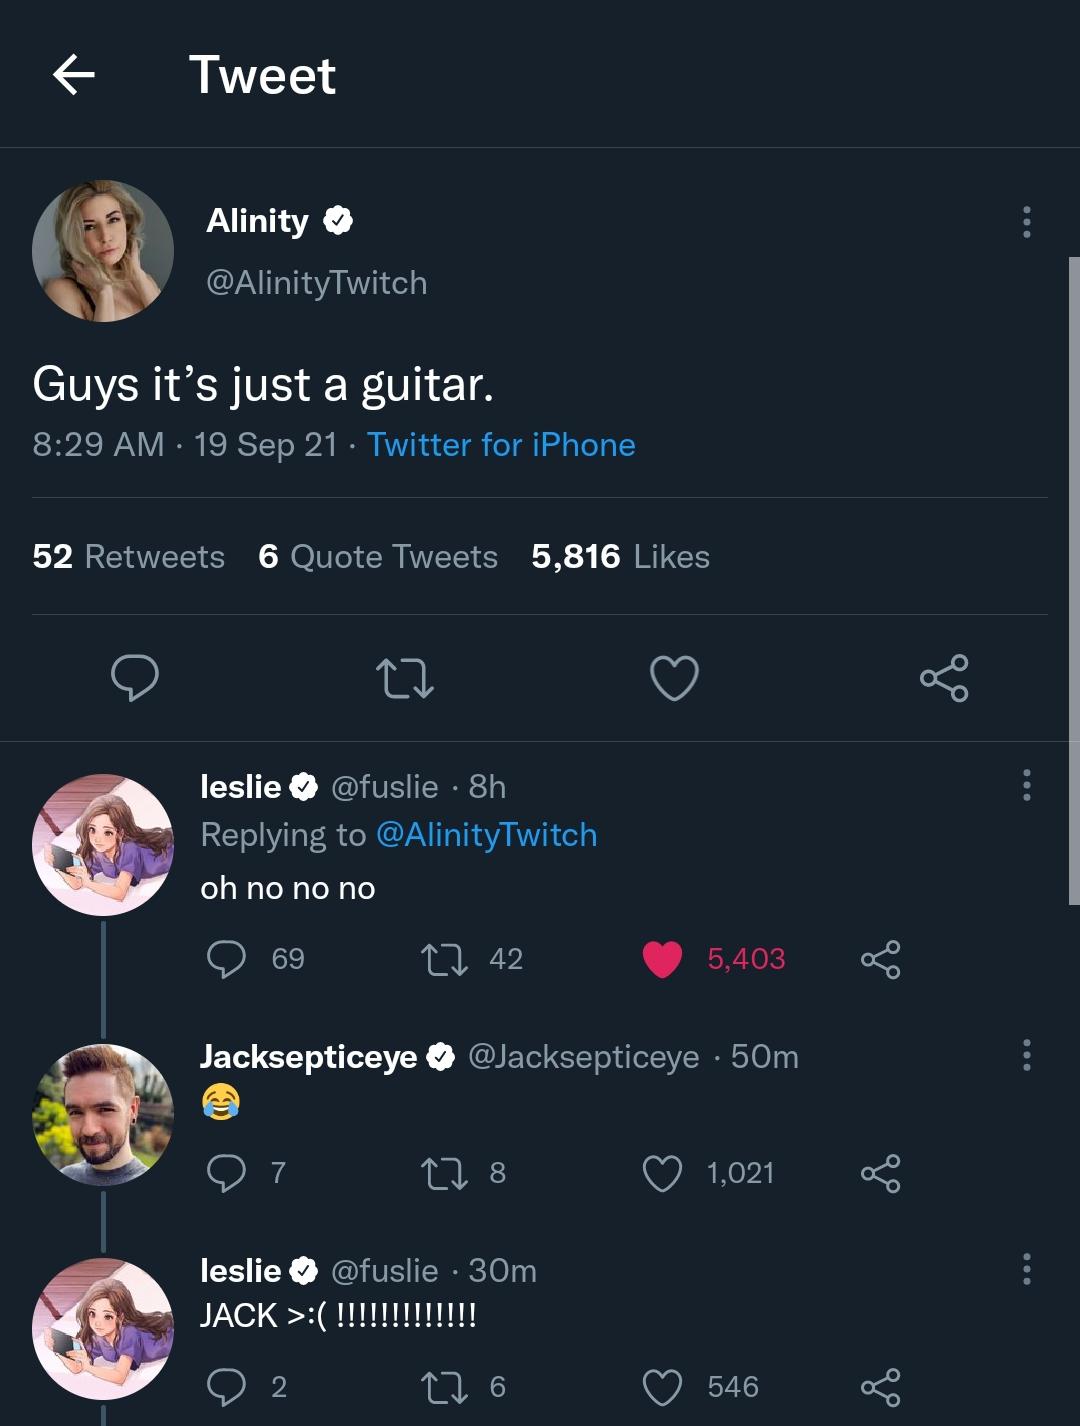Reply to Alinity's main tweet

tap(134, 678)
